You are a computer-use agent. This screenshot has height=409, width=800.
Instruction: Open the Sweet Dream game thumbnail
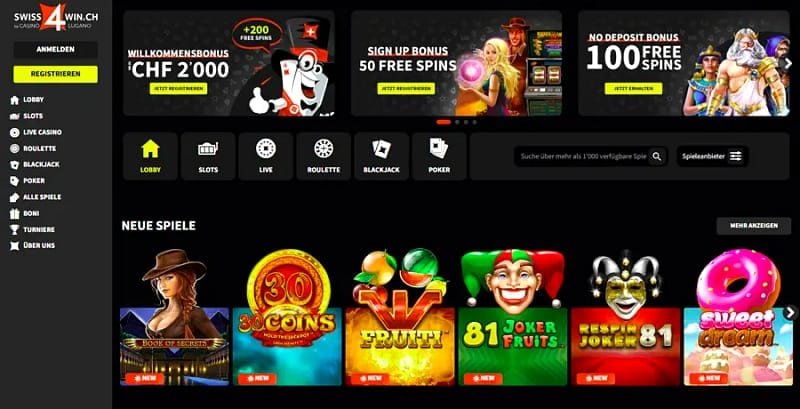tap(738, 317)
